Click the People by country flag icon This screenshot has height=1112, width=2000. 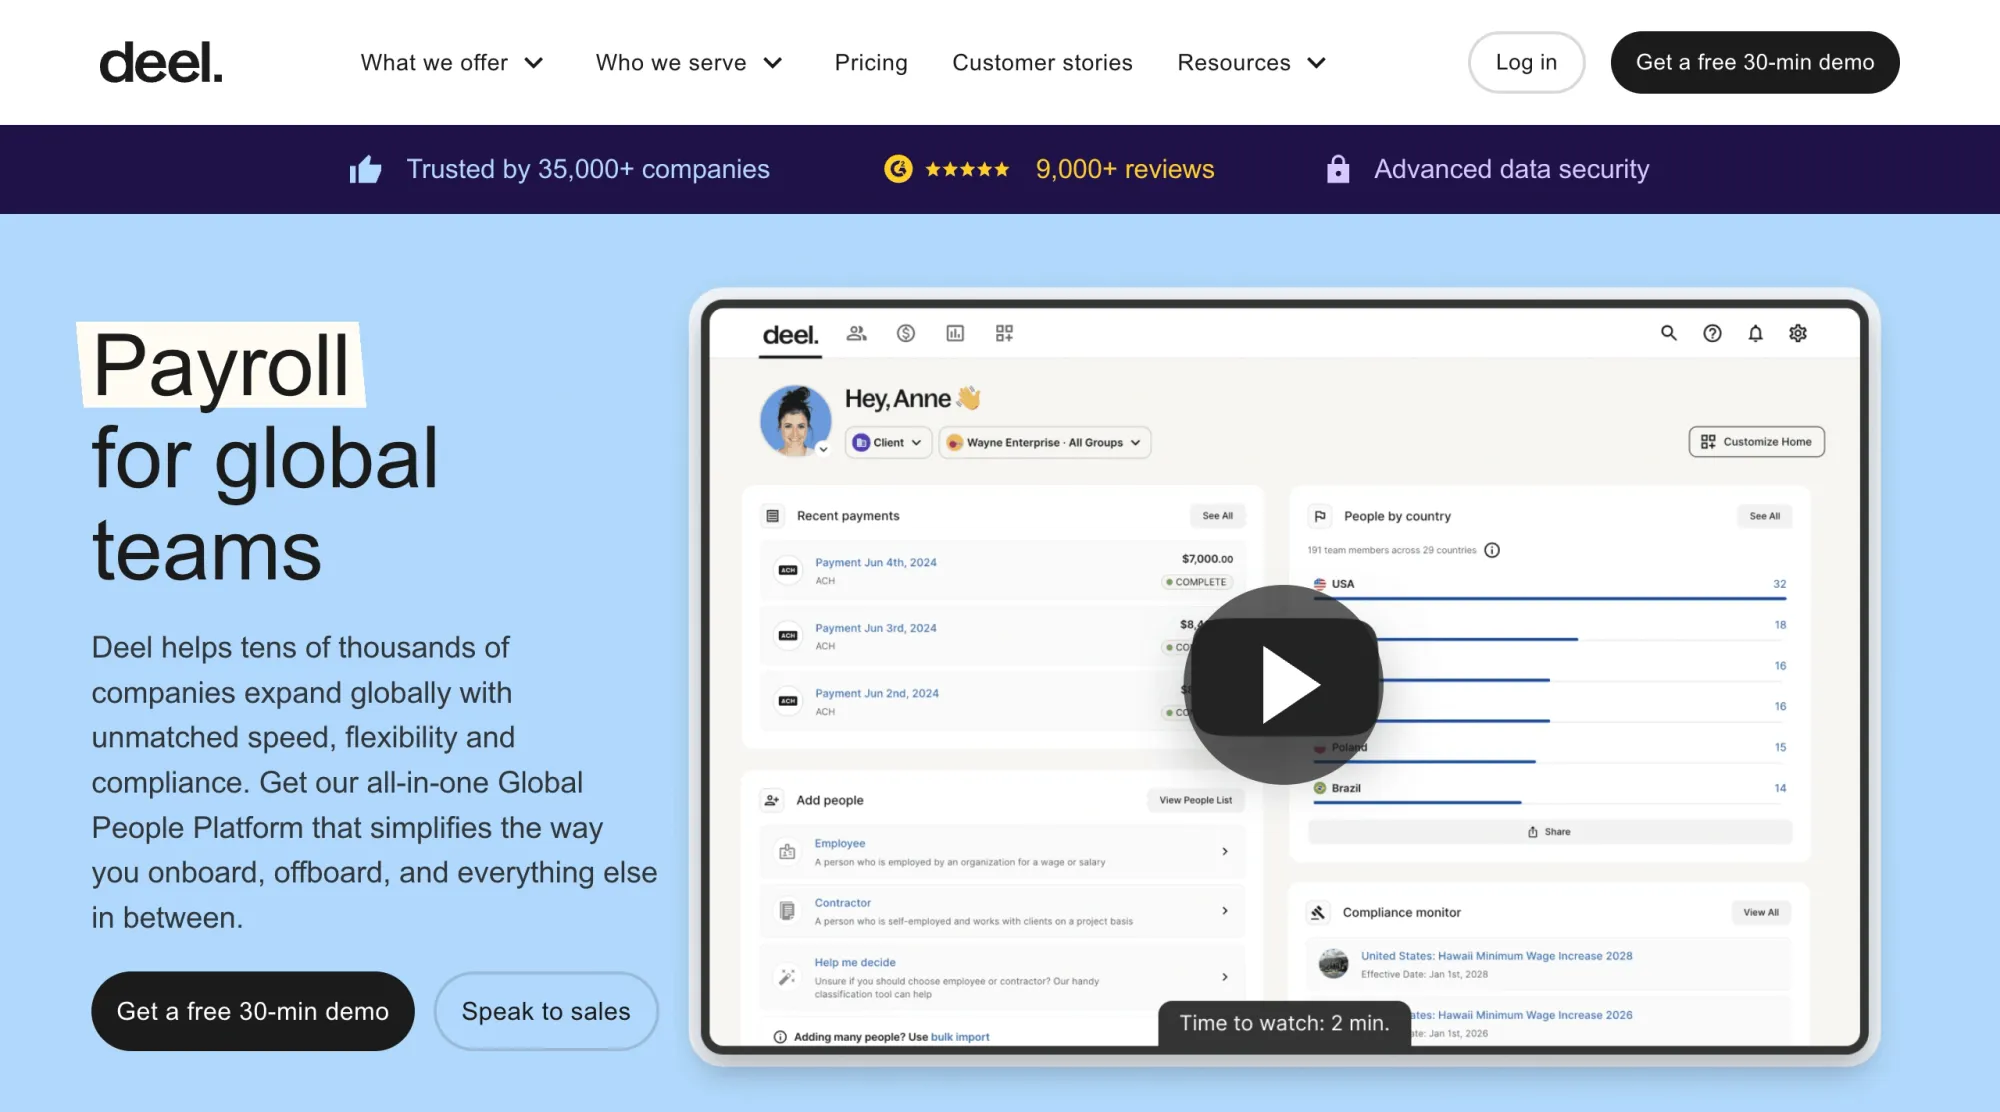(x=1320, y=516)
